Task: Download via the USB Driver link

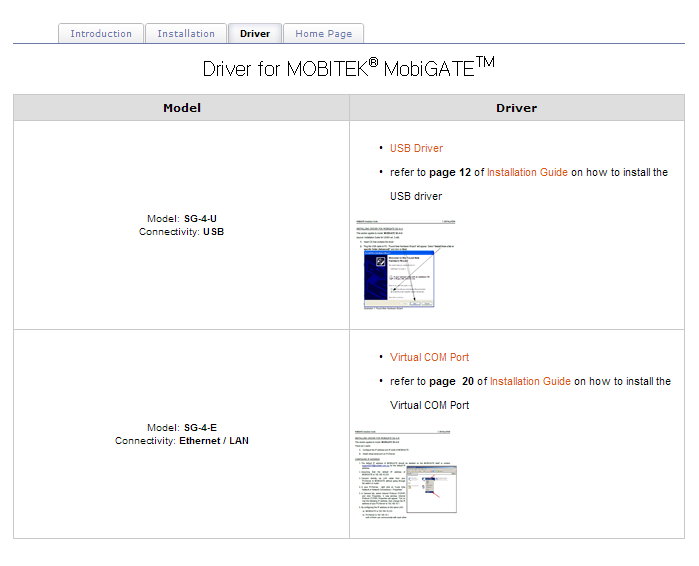Action: pos(416,149)
